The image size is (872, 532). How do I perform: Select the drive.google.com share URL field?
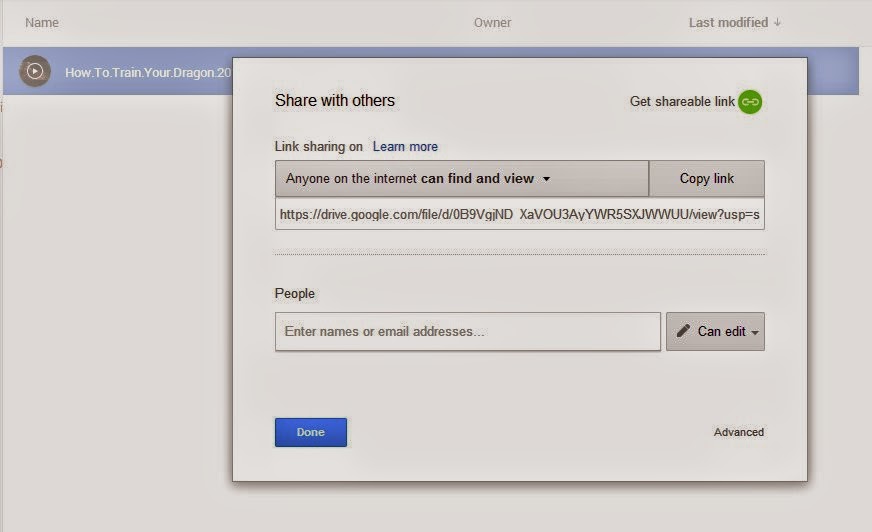click(x=519, y=214)
